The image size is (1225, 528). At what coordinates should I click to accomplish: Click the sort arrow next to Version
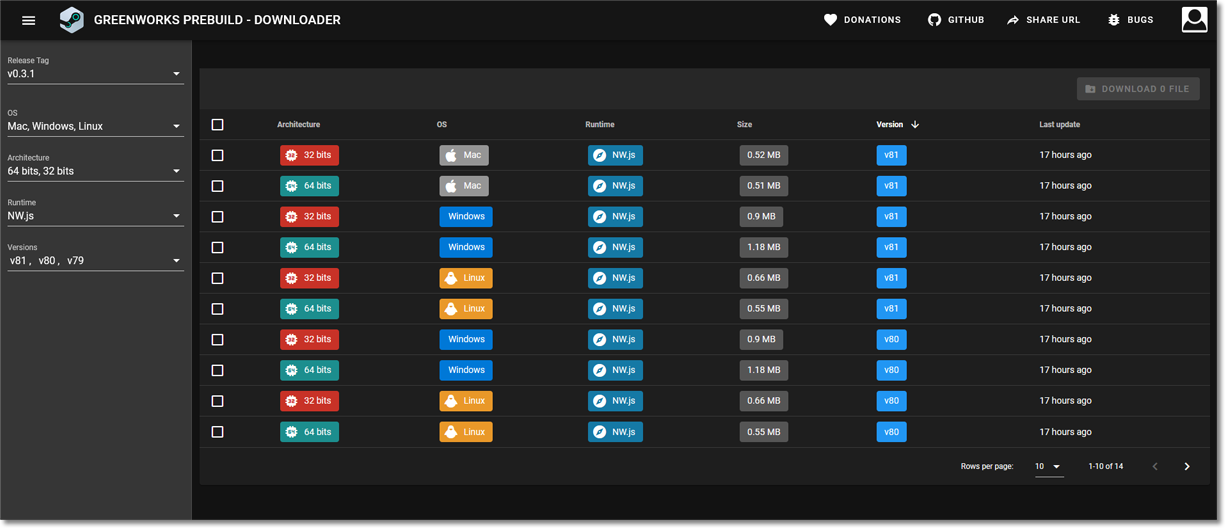click(x=915, y=125)
